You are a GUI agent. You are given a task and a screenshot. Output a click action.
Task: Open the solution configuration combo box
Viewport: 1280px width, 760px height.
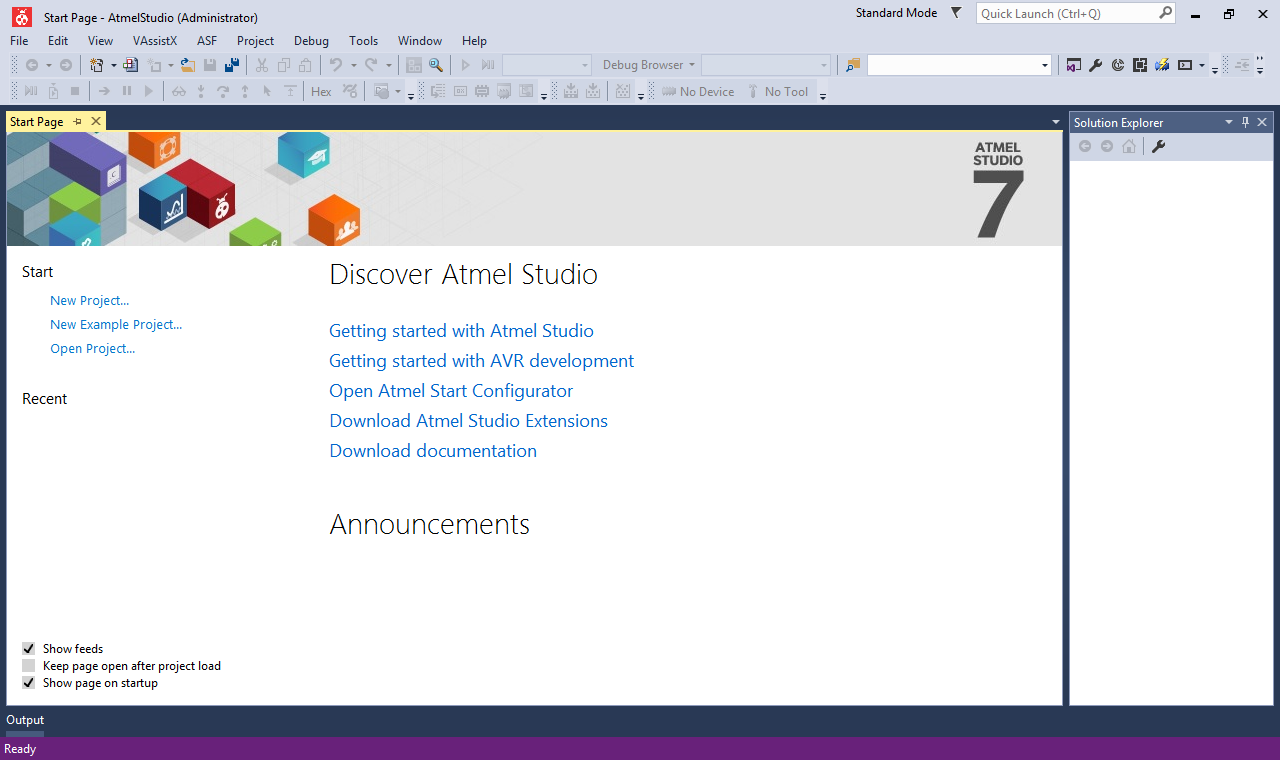(547, 65)
